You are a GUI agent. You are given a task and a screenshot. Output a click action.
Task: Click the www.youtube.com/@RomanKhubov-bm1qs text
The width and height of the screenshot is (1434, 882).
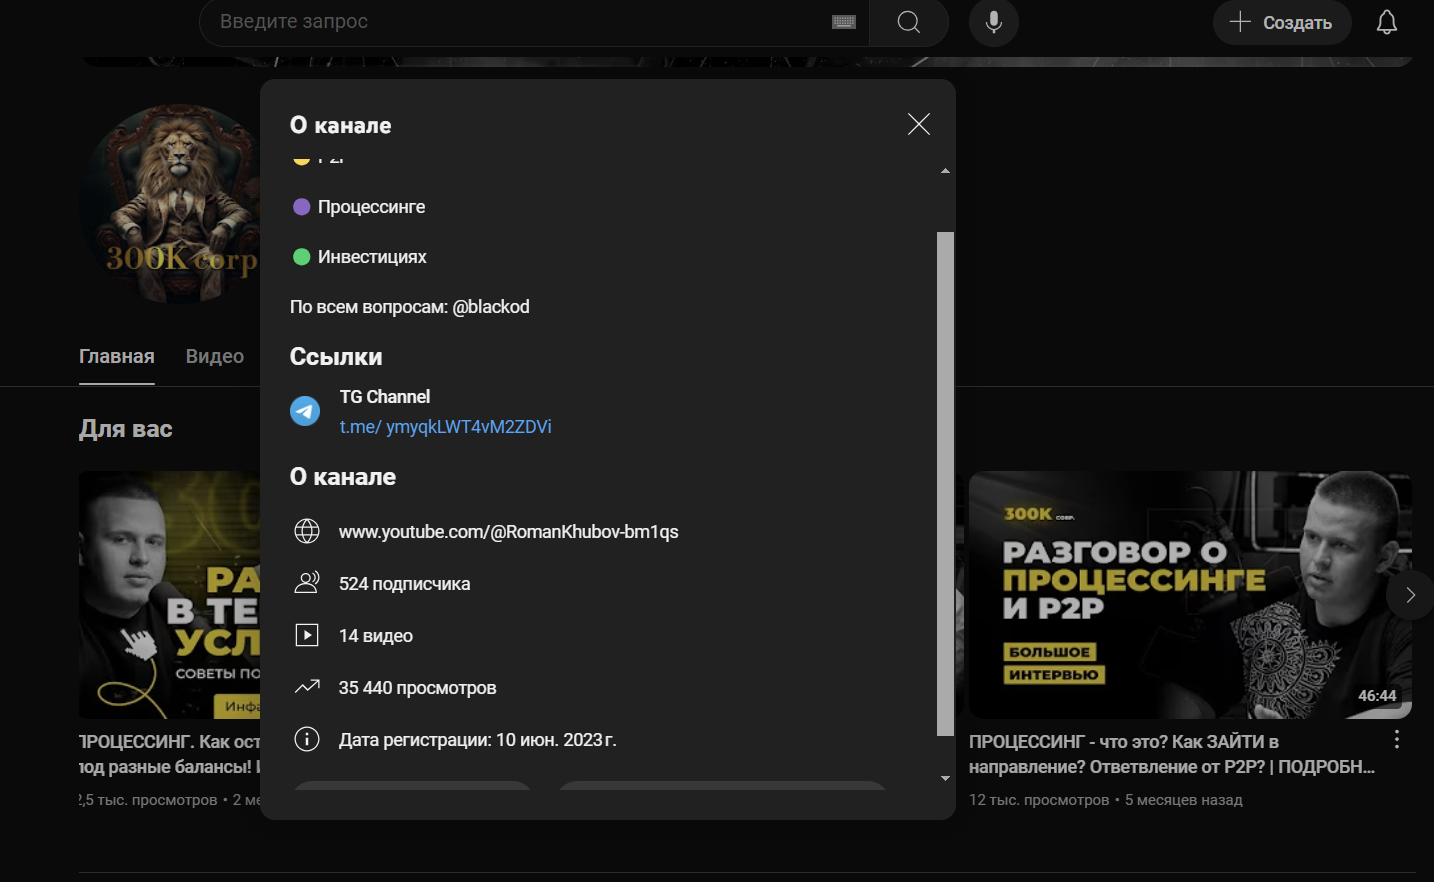[x=508, y=532]
